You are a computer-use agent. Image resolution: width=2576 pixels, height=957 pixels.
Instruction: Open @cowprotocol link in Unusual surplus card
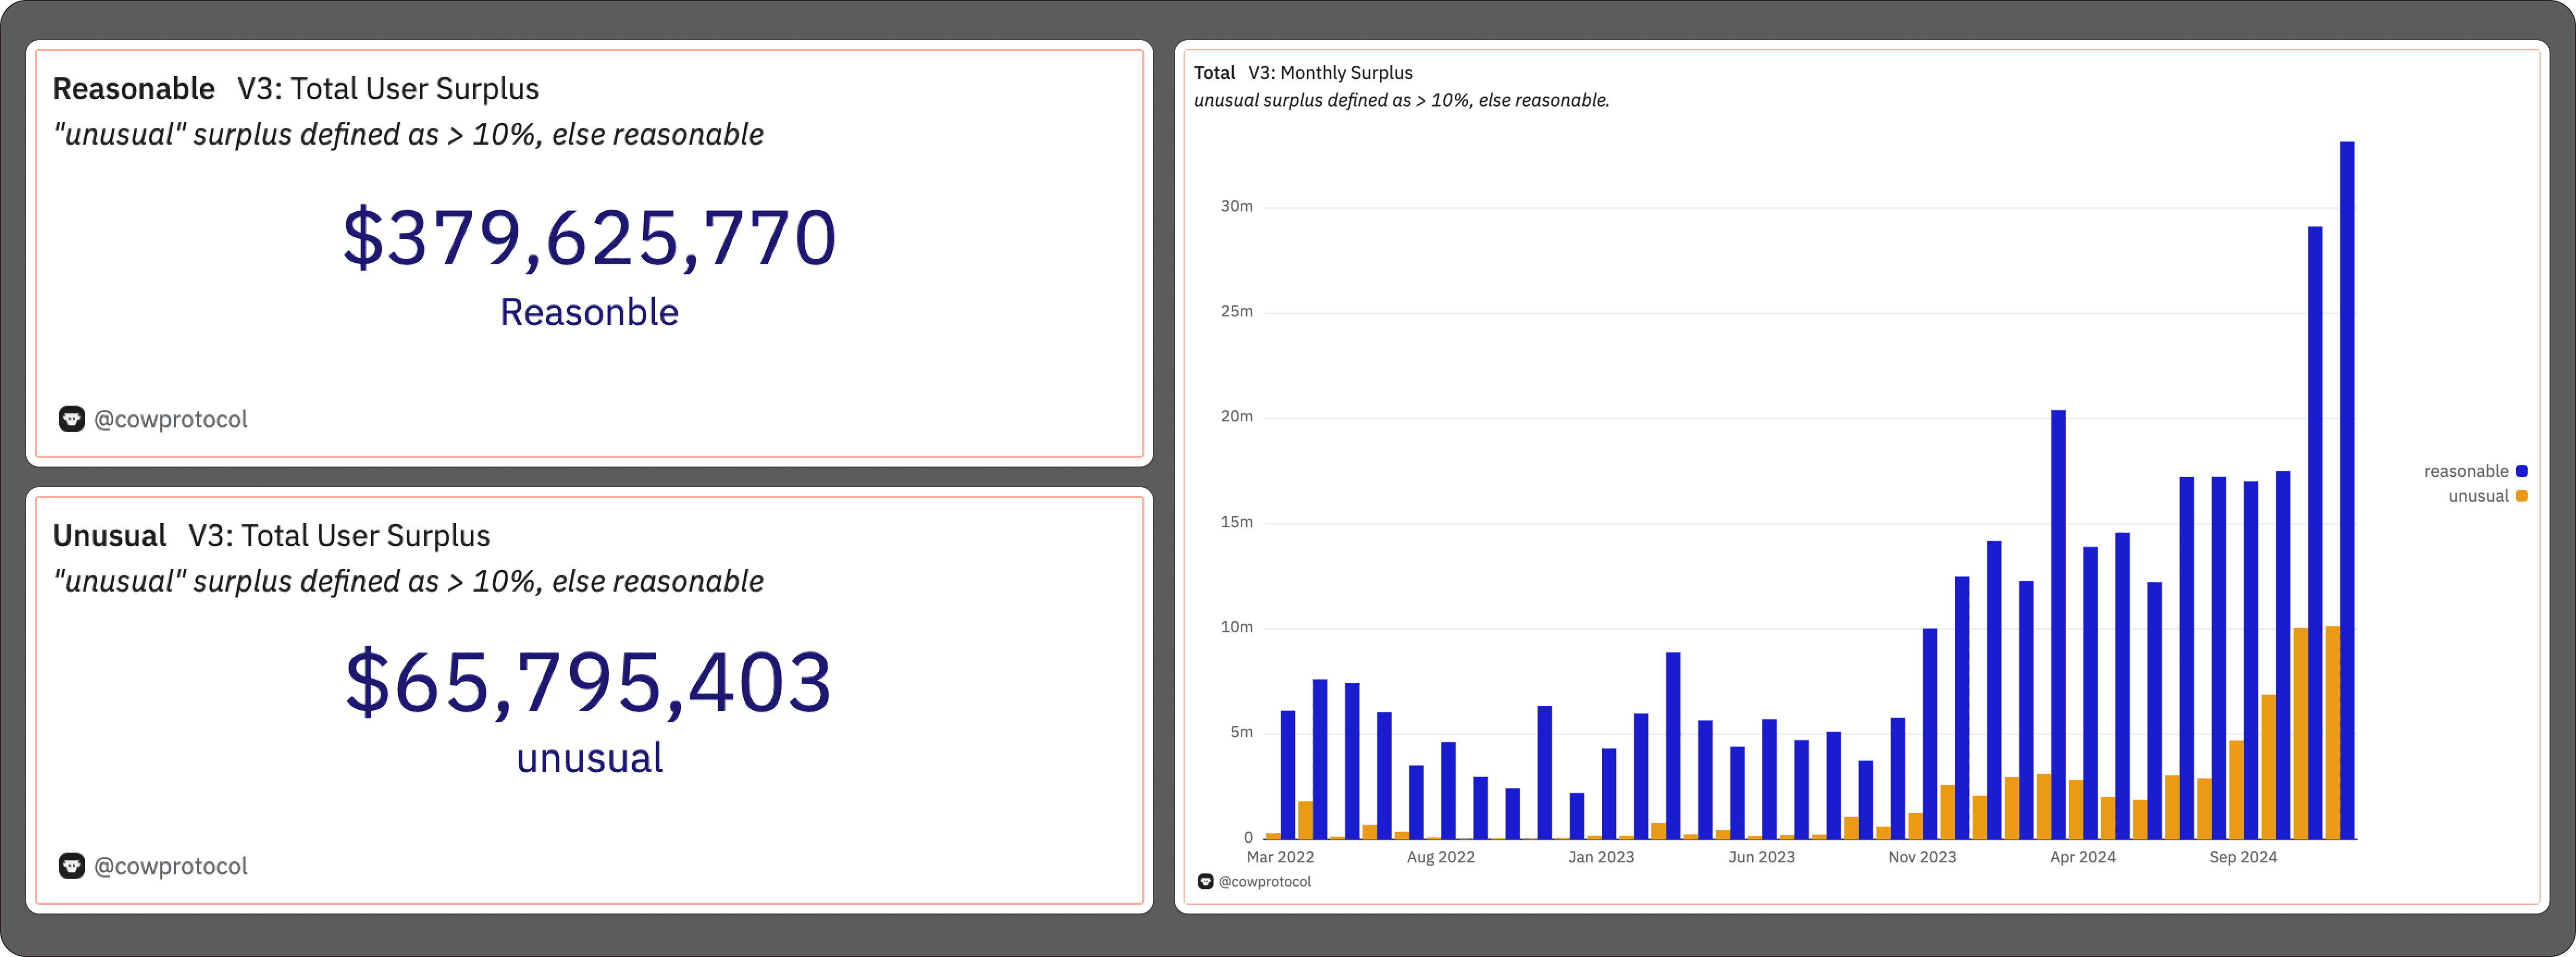click(x=170, y=866)
